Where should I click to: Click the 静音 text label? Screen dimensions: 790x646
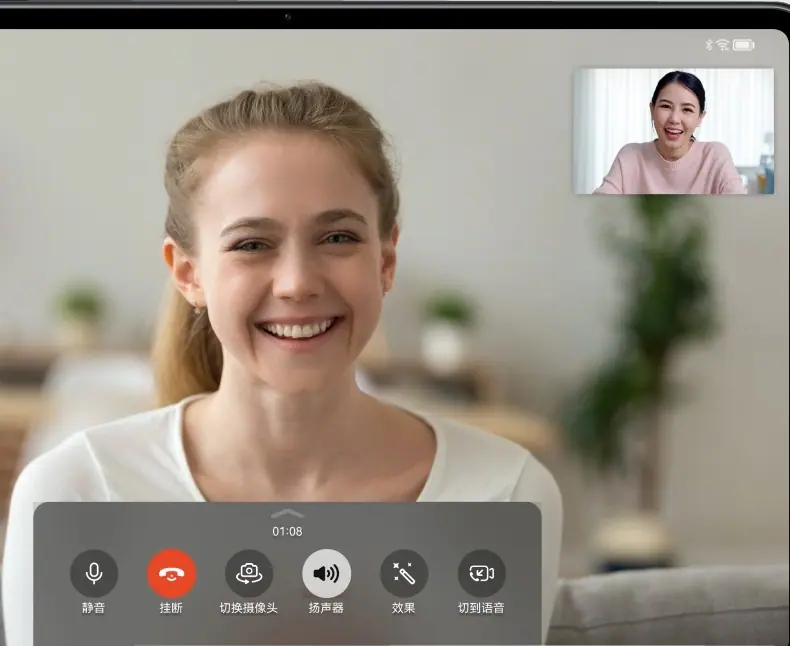tap(94, 608)
